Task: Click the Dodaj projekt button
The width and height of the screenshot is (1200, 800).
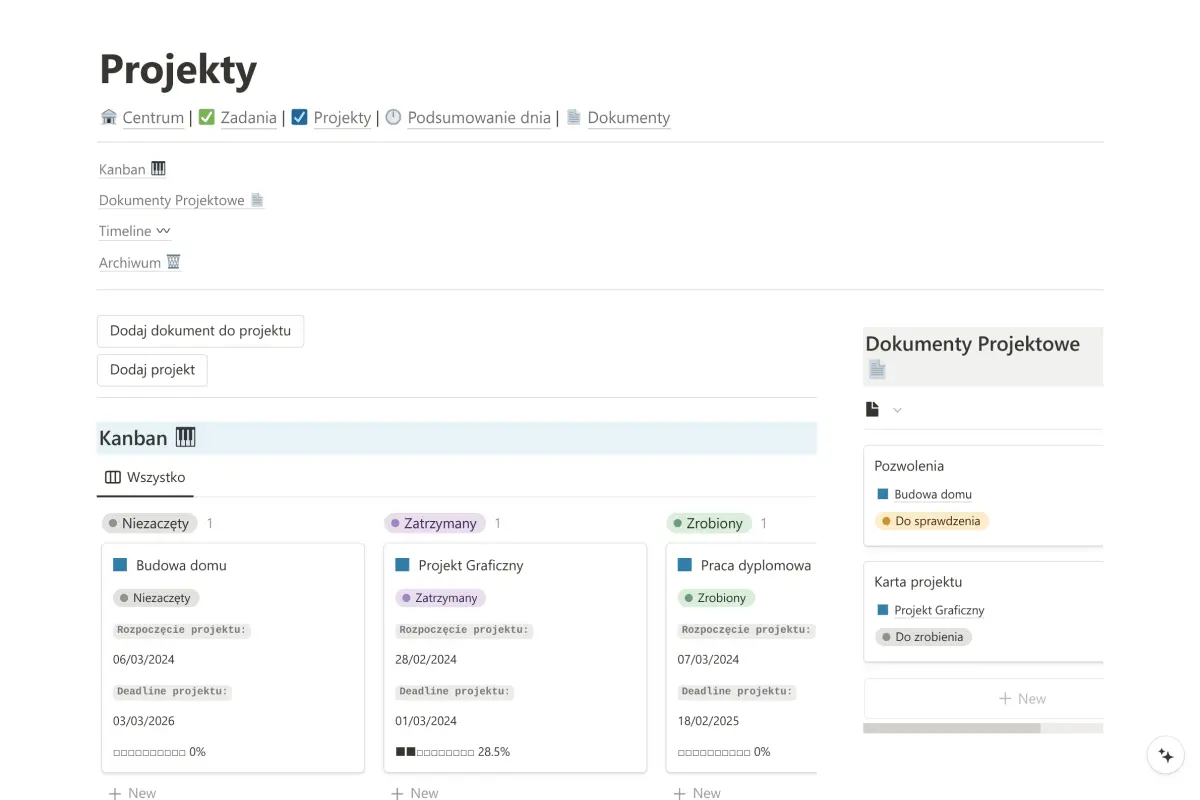Action: click(x=152, y=369)
